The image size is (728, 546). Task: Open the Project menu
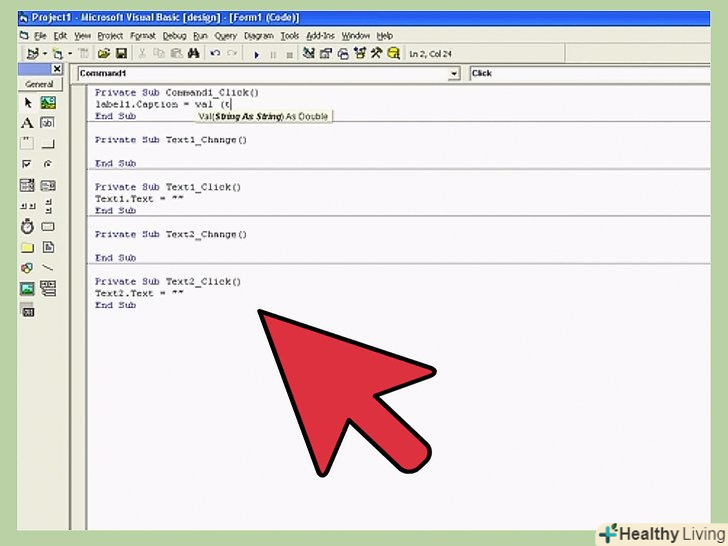coord(110,36)
